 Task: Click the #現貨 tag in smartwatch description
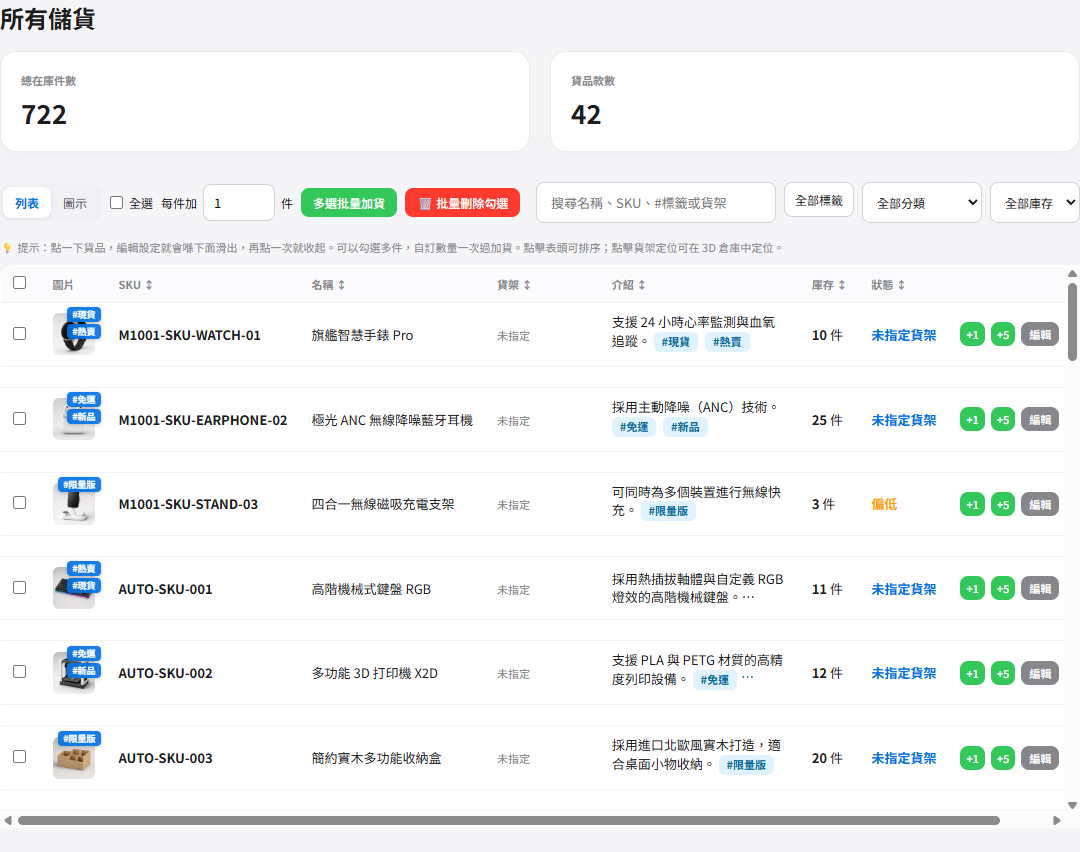675,342
